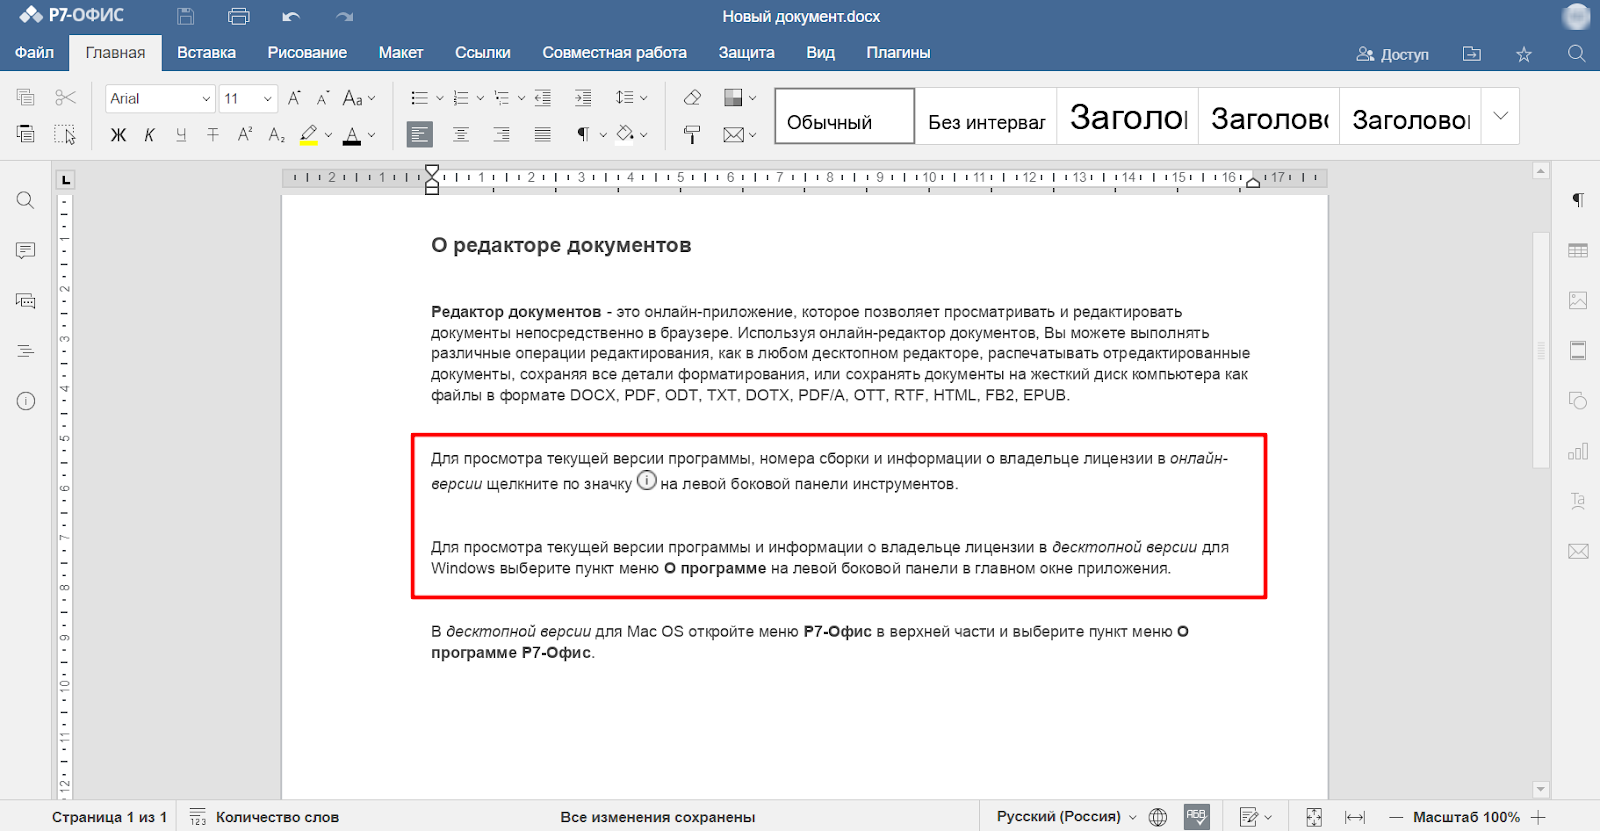Click the Доступ sharing button
This screenshot has width=1600, height=831.
(1392, 54)
